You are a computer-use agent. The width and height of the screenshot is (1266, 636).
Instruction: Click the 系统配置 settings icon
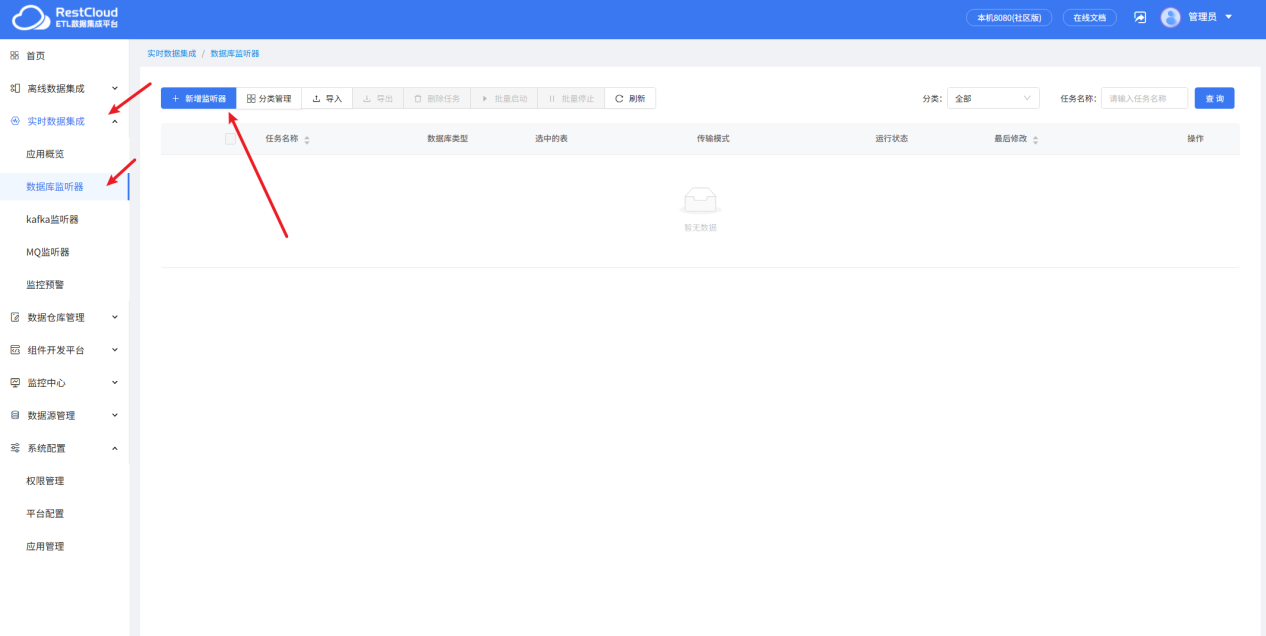pos(15,448)
